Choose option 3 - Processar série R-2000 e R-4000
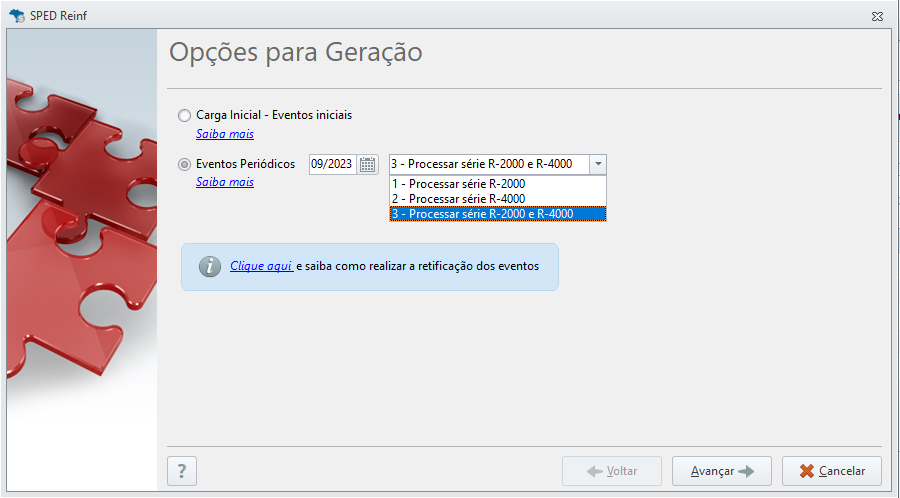The height and width of the screenshot is (498, 900). click(498, 213)
